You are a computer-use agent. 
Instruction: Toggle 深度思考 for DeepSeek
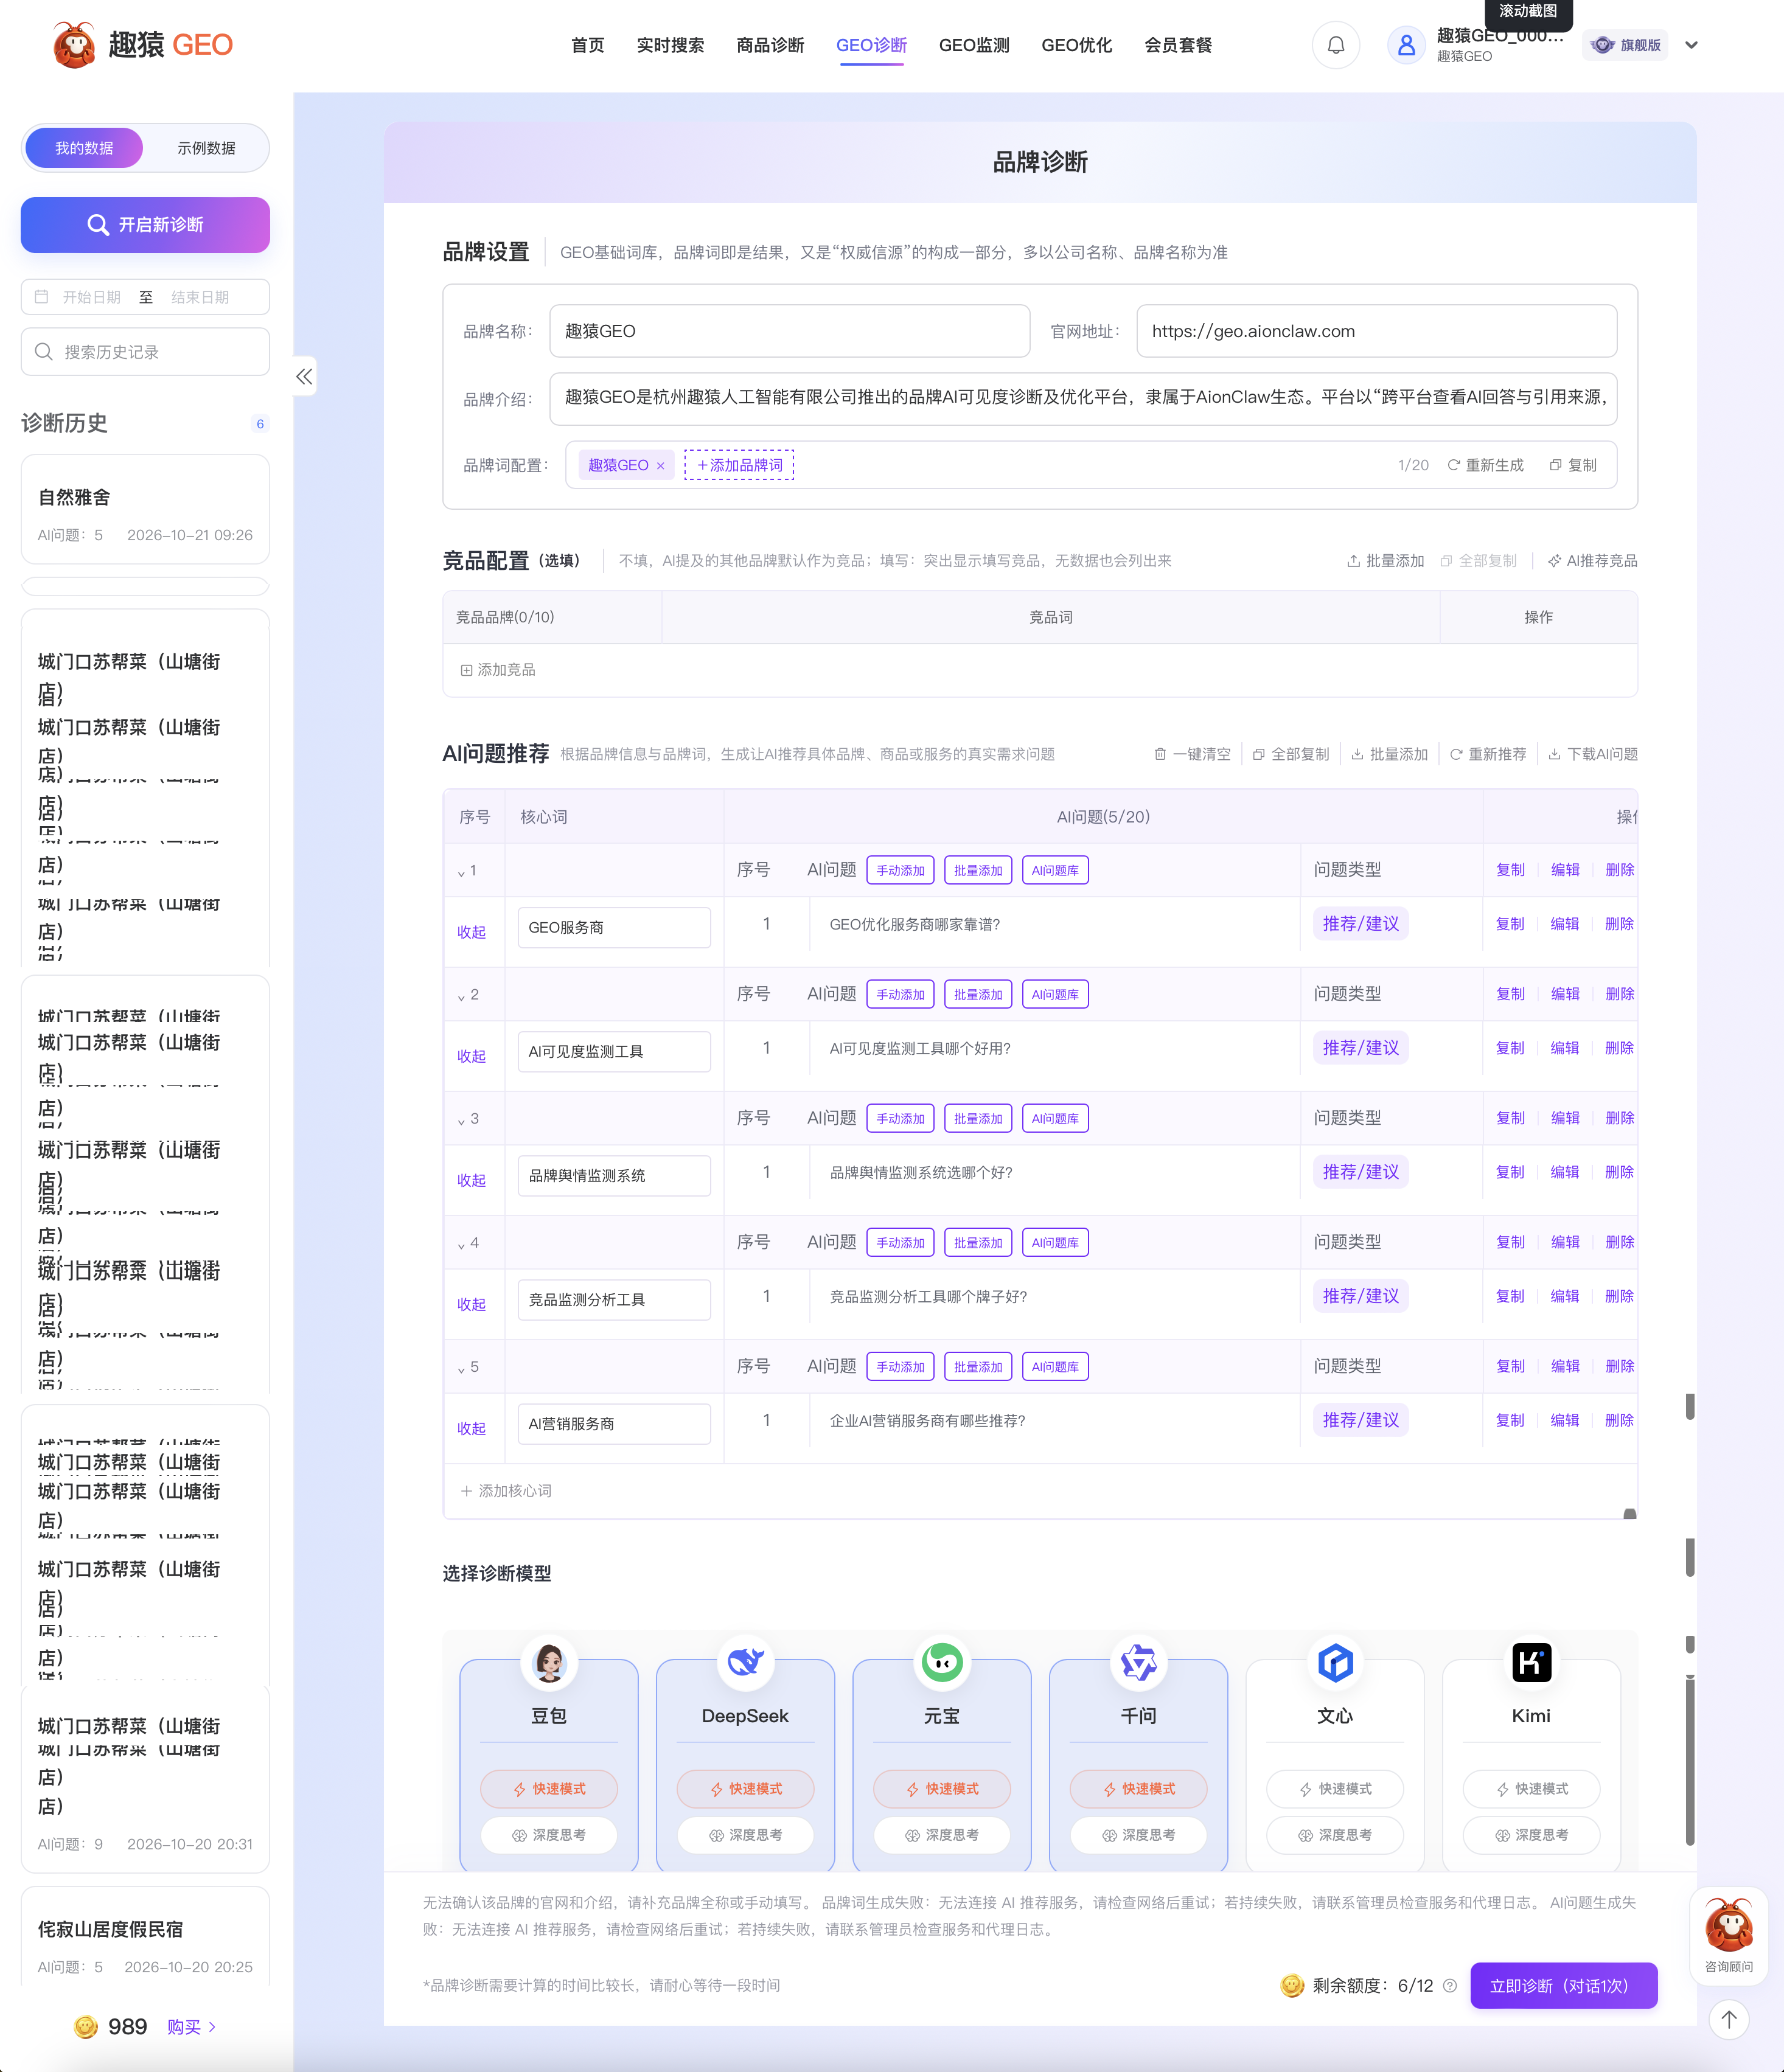(745, 1835)
